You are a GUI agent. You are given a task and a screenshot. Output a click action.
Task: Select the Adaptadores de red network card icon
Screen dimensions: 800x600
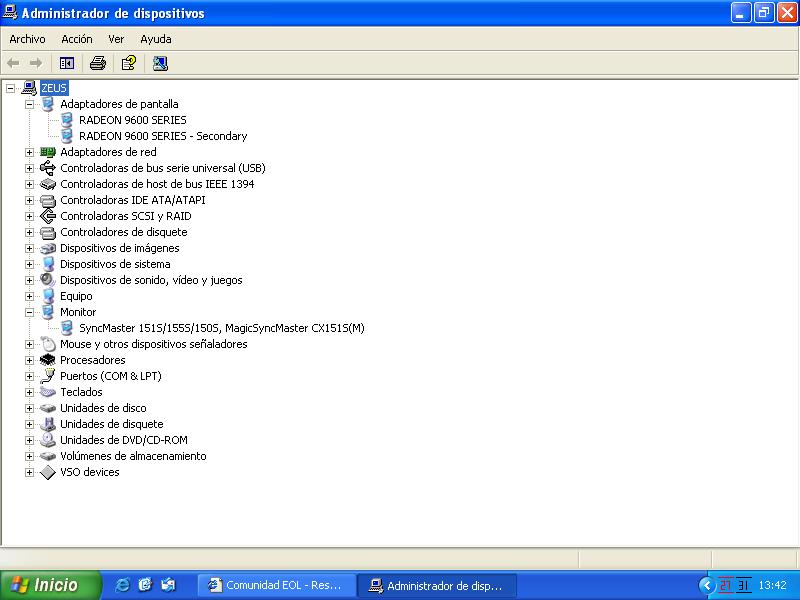(47, 152)
